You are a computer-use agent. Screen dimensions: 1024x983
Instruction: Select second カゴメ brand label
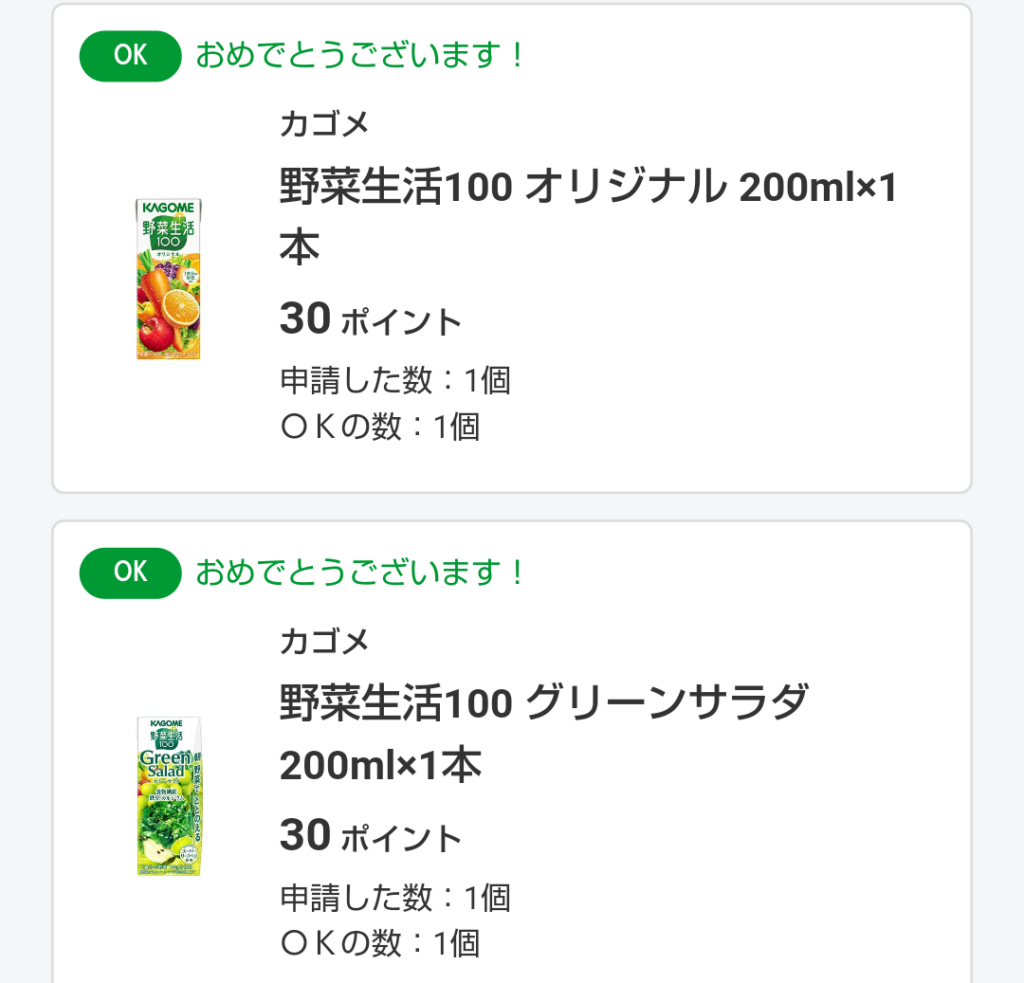tap(325, 641)
